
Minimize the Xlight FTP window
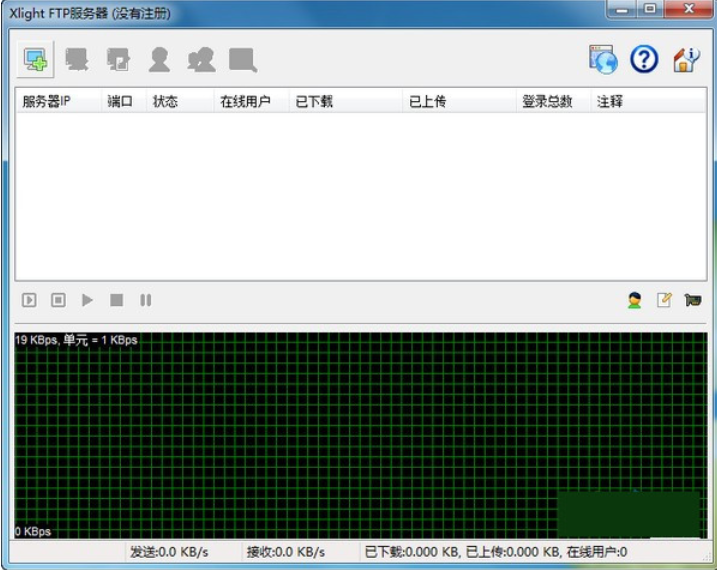pos(622,9)
